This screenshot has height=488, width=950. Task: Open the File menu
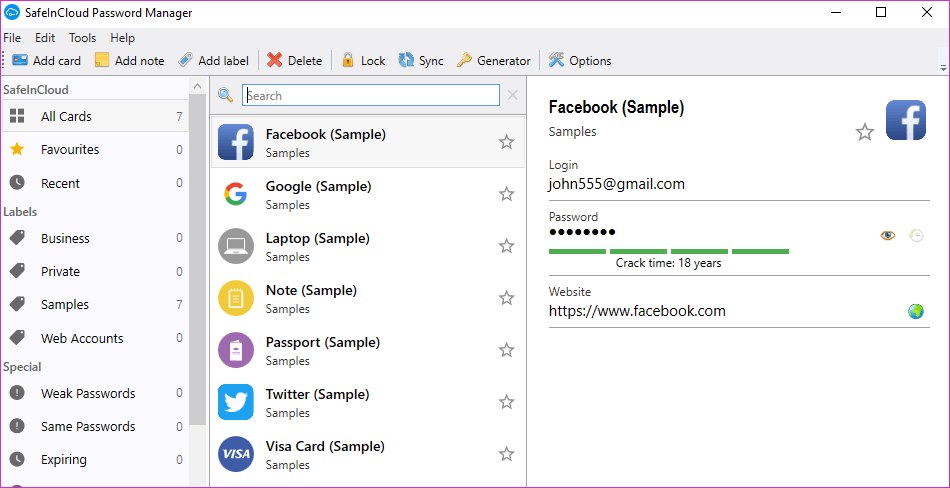point(12,38)
